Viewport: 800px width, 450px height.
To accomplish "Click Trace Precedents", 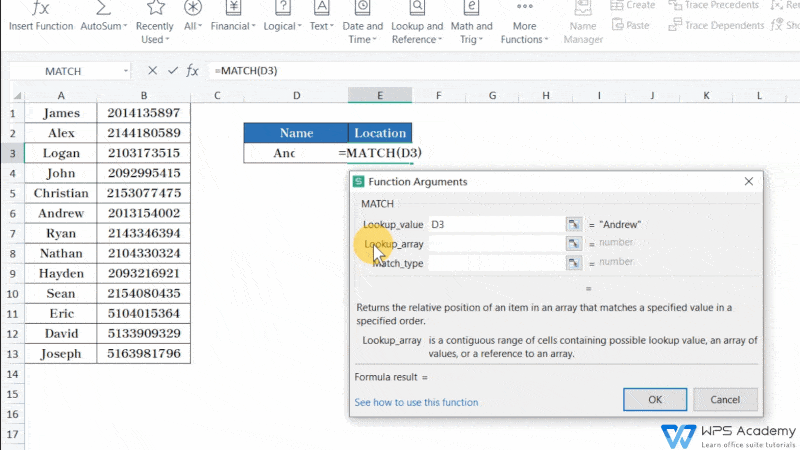I will 714,5.
